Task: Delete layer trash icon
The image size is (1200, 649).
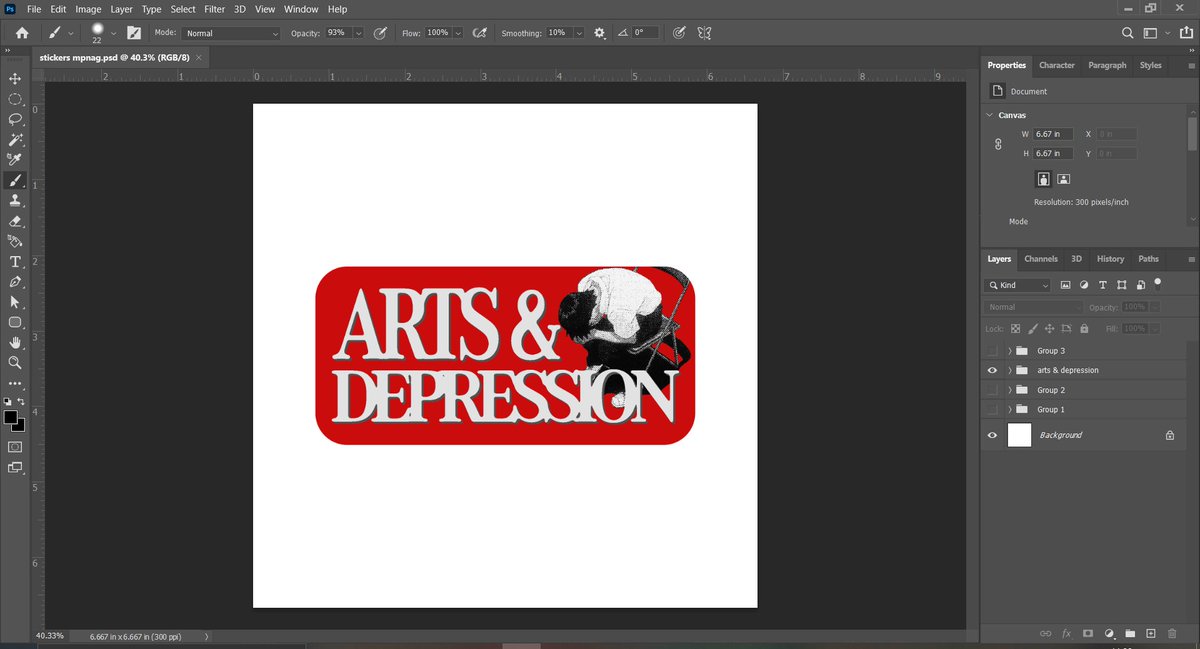Action: click(x=1172, y=634)
